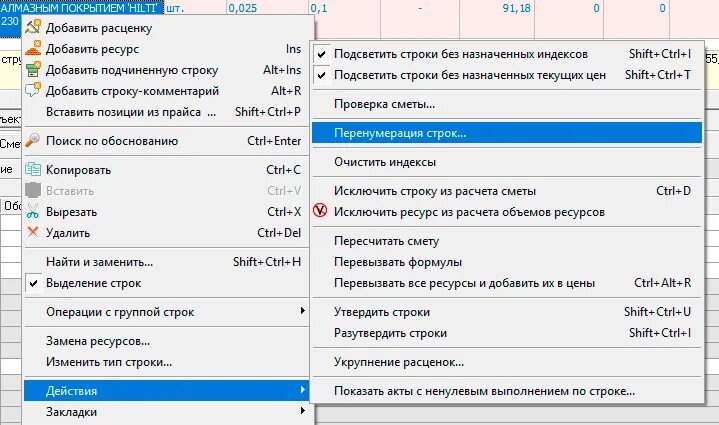Click the 'Добавить ресурс' bricks icon
Screen dimensions: 719x425
click(33, 49)
